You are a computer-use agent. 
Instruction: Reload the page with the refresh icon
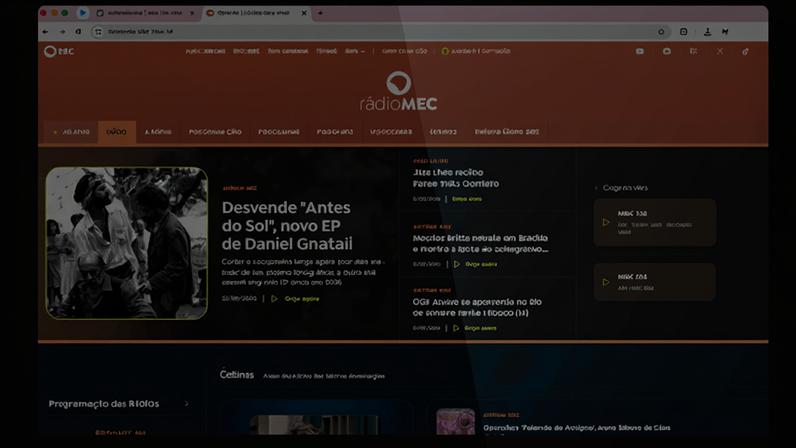(78, 31)
